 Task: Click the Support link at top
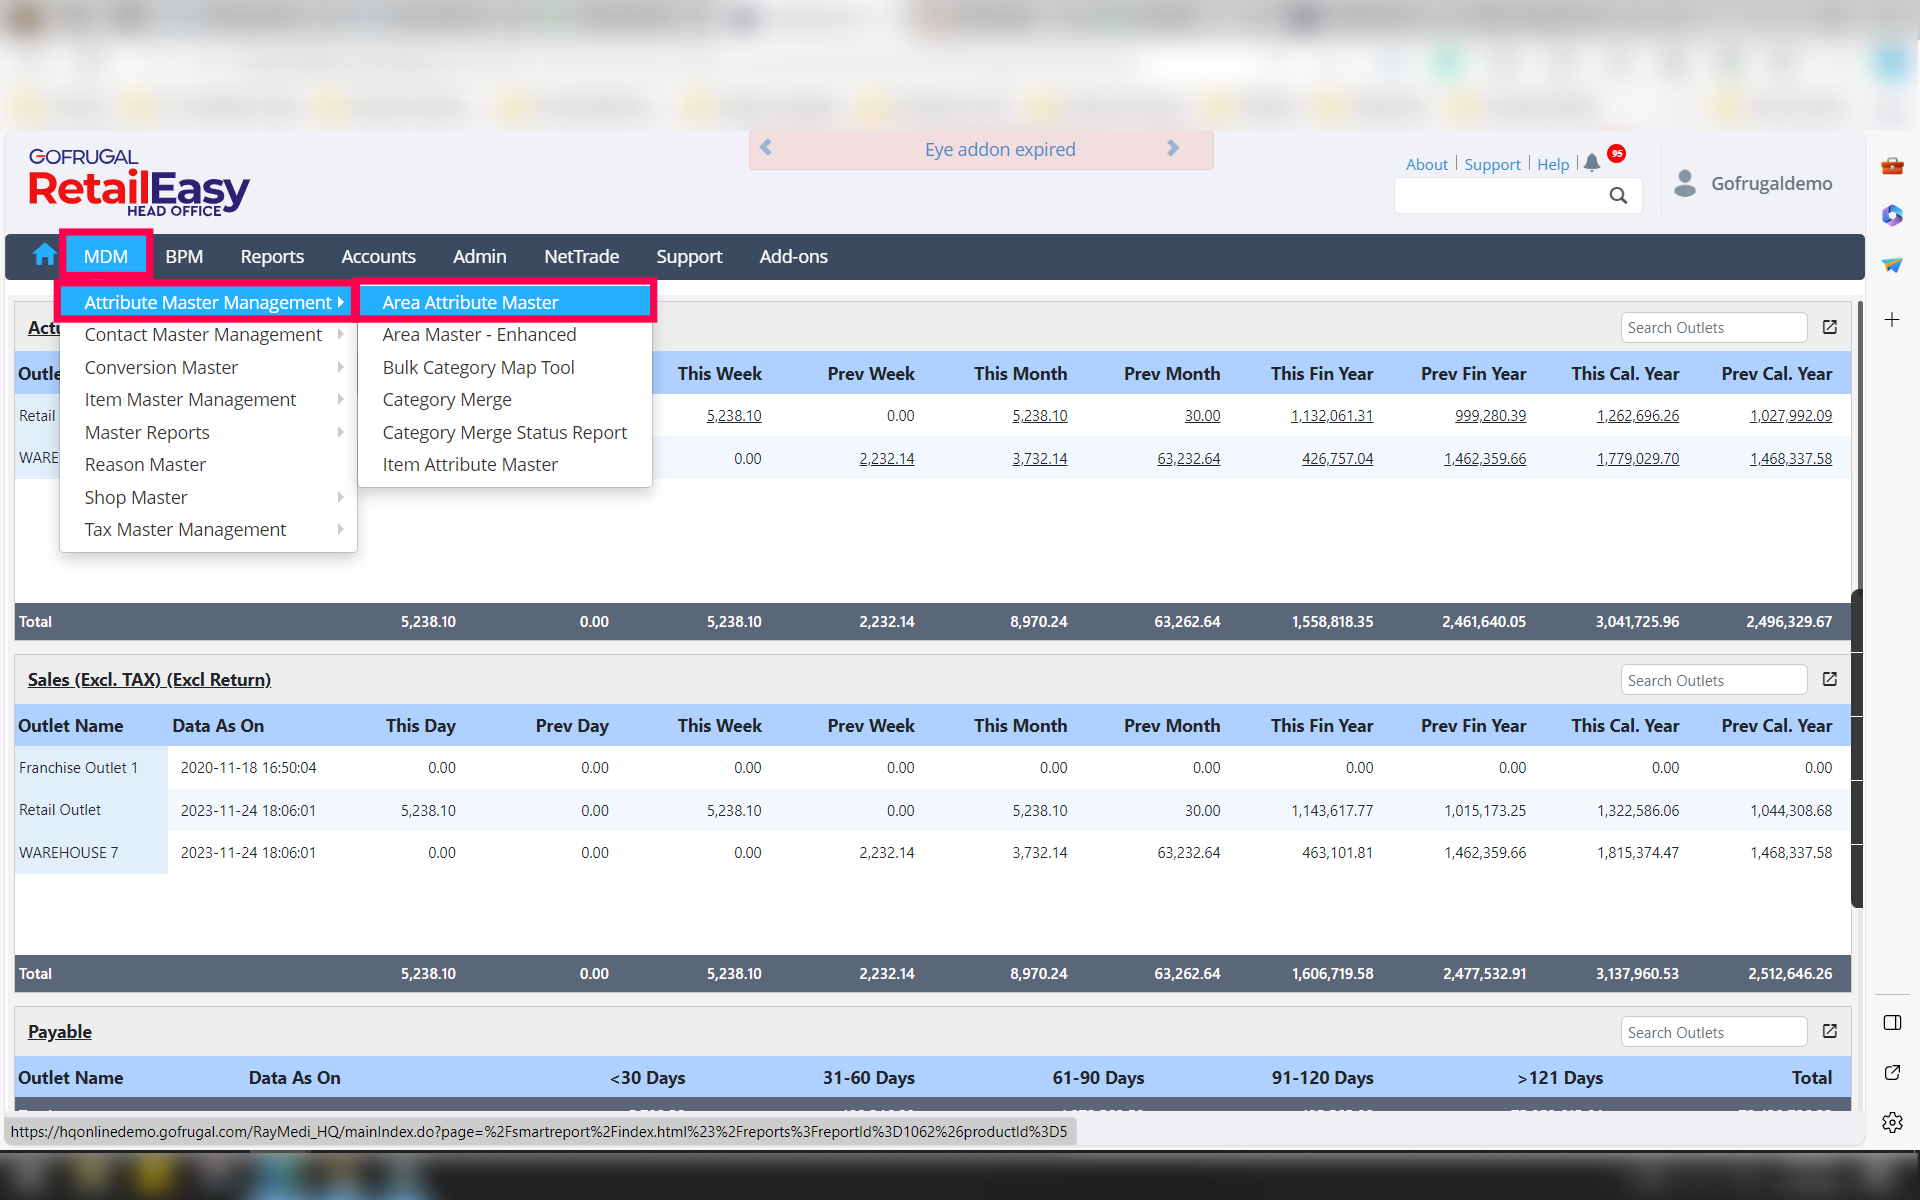1492,165
